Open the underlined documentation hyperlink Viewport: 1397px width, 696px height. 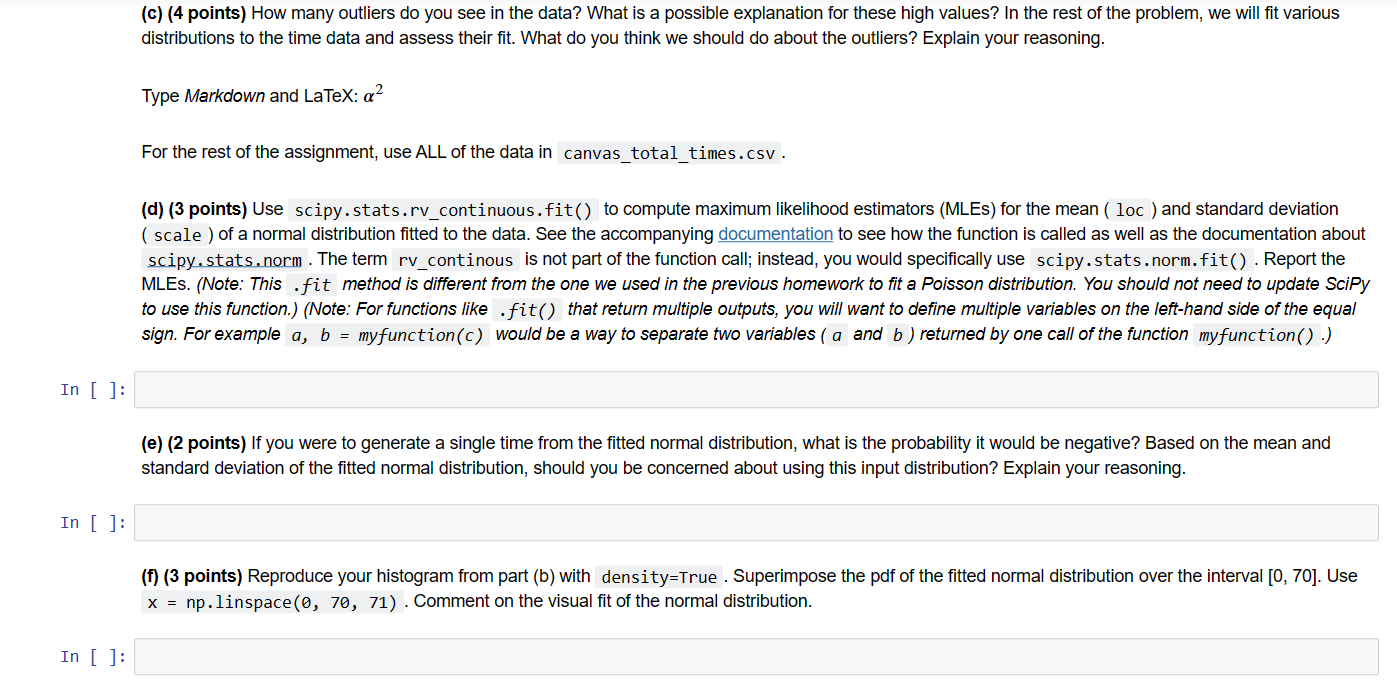775,233
